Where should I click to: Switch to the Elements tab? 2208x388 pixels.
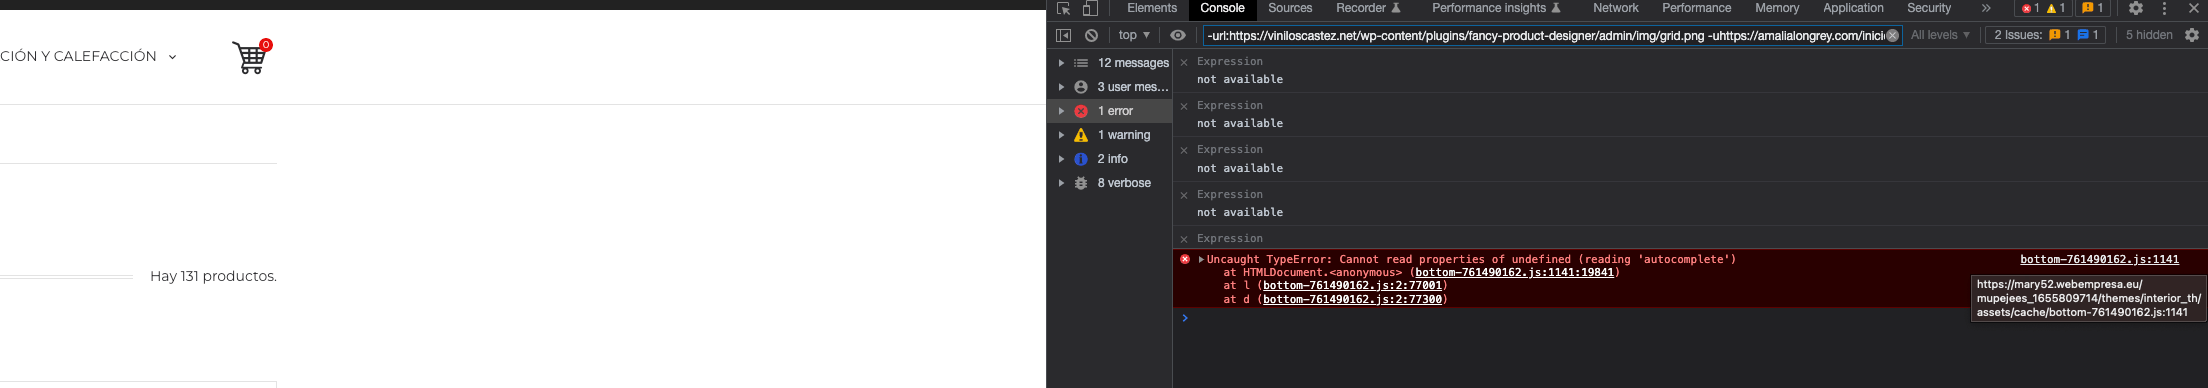(1152, 8)
